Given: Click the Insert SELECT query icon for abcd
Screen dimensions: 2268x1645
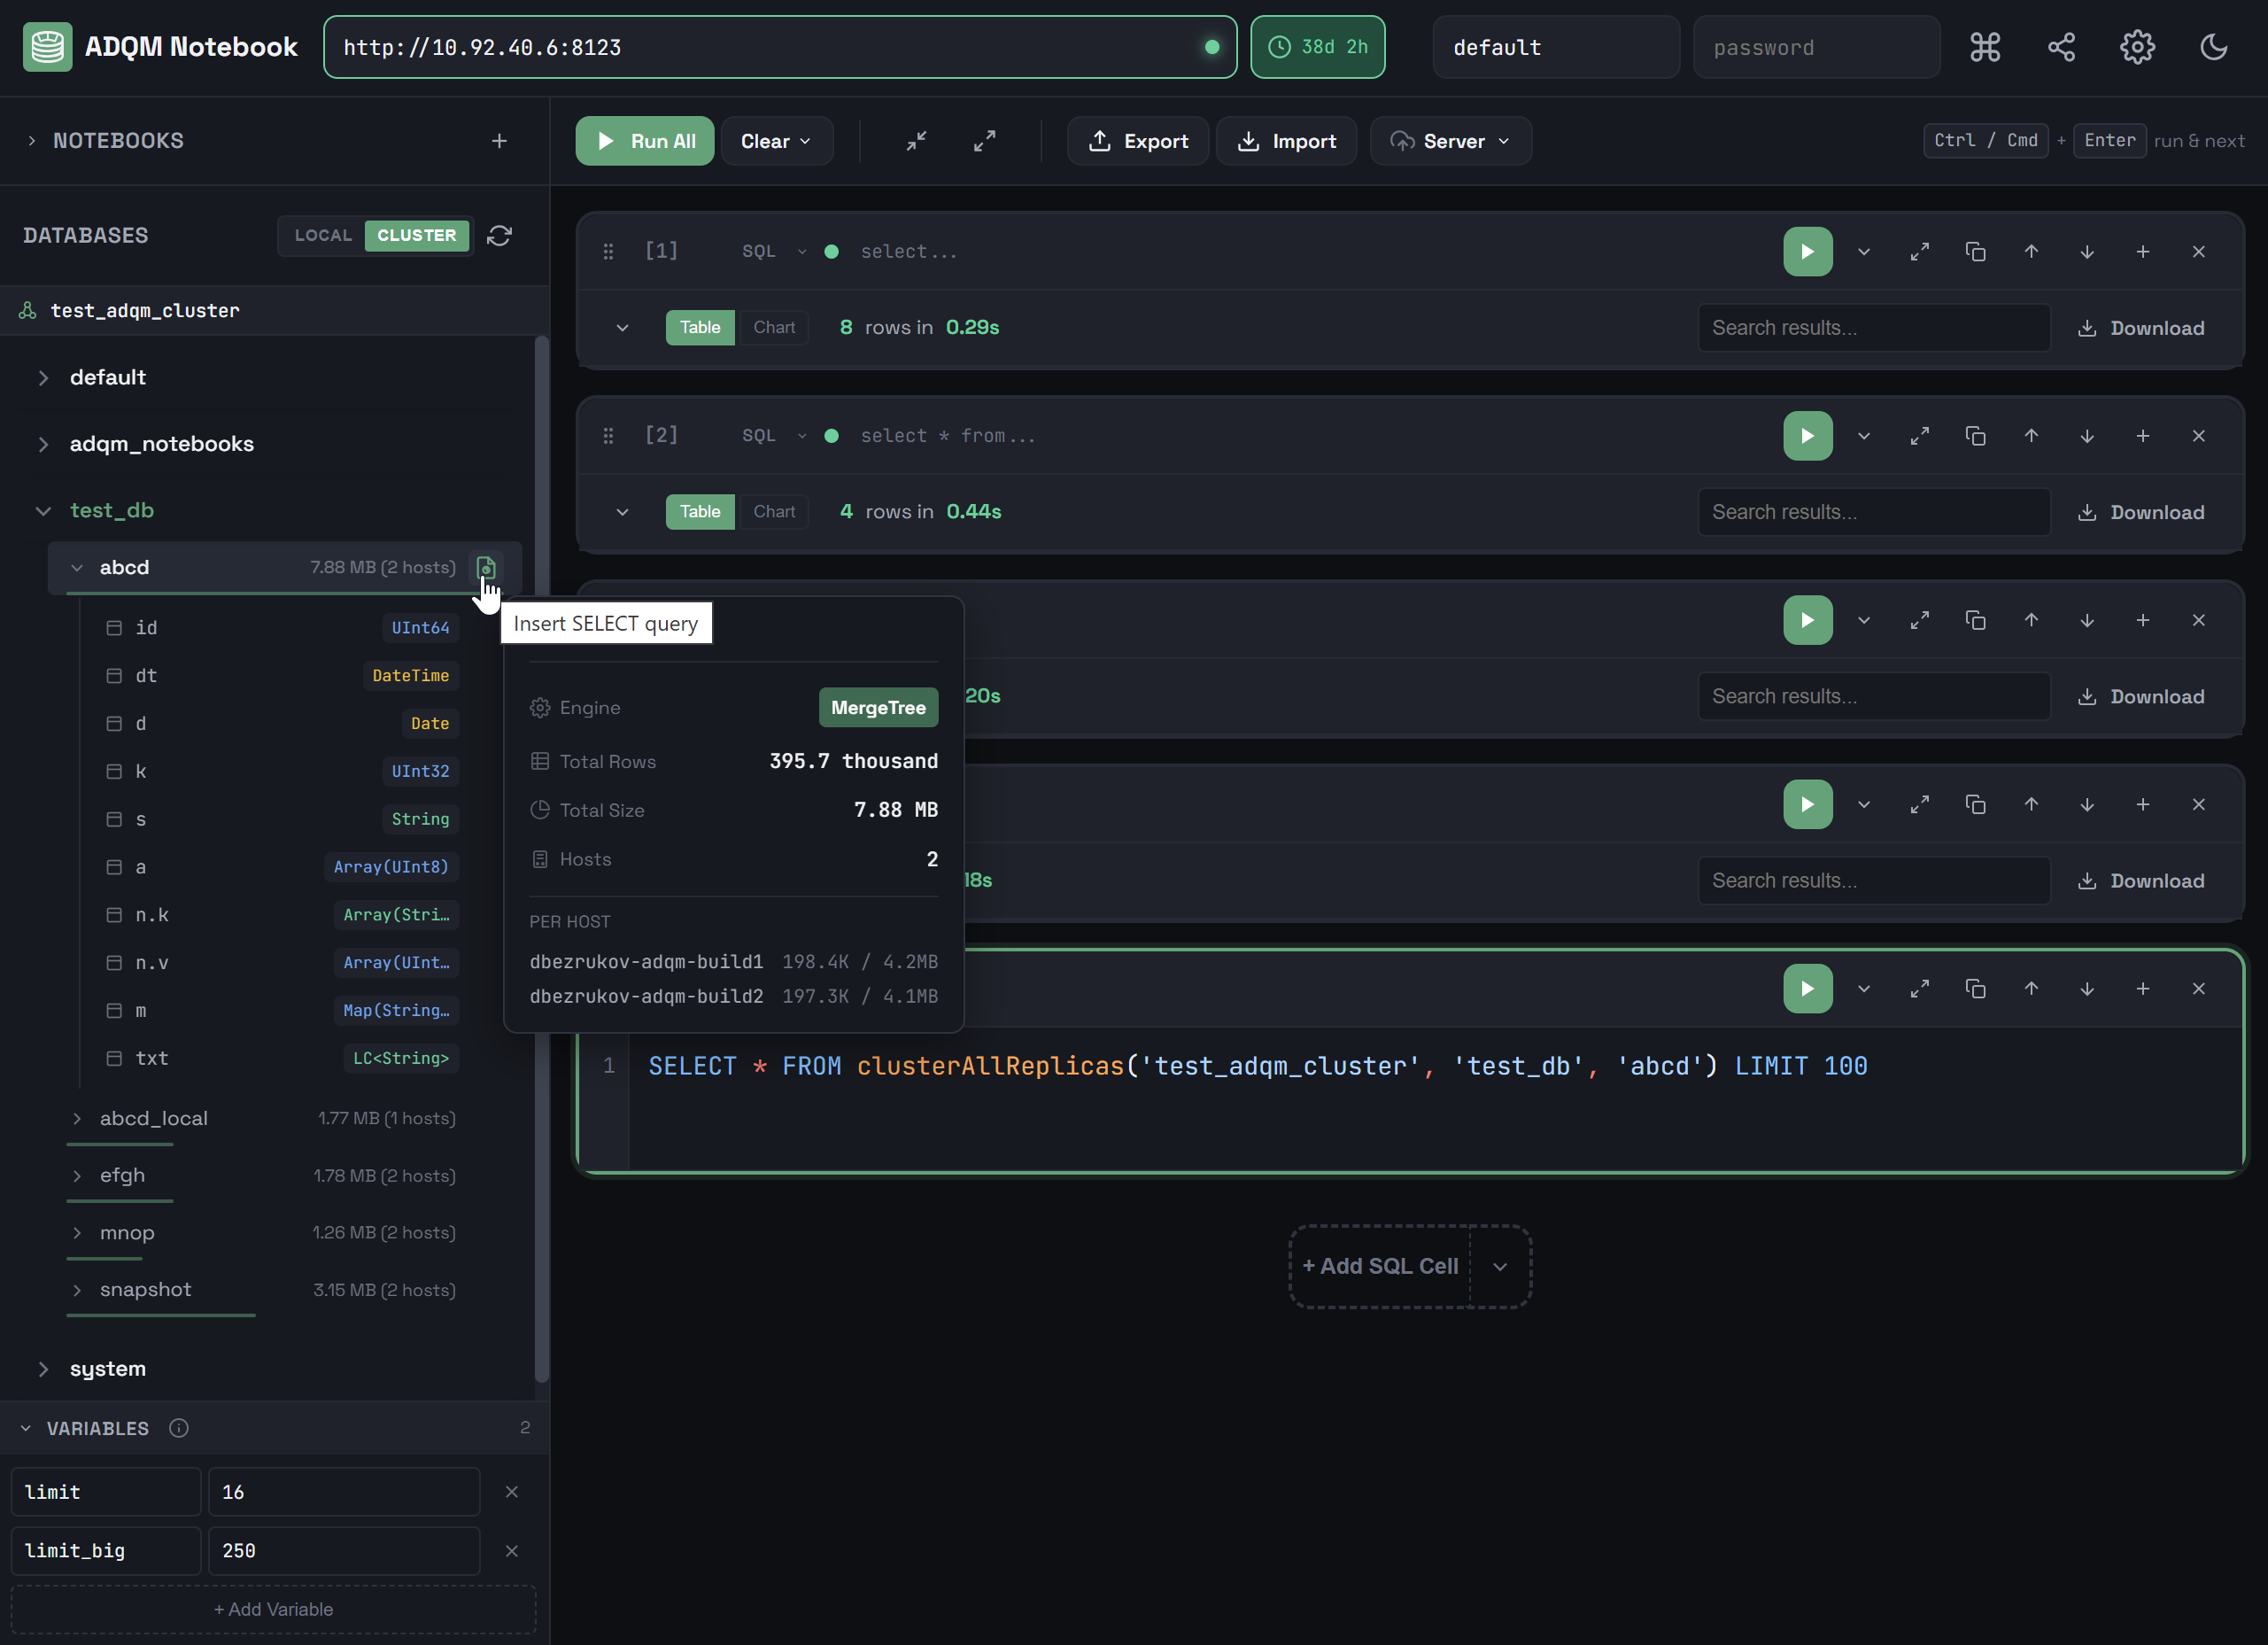Looking at the screenshot, I should 486,568.
